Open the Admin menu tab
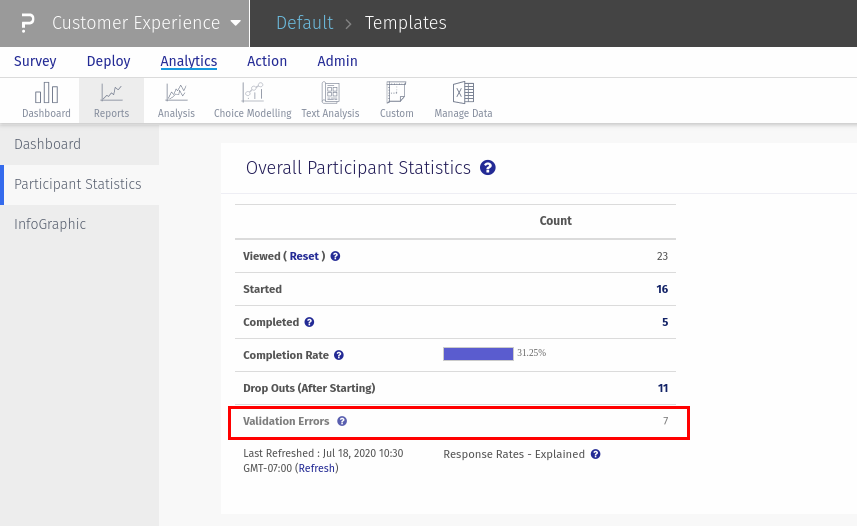Screen dimensions: 857x526 tap(337, 62)
